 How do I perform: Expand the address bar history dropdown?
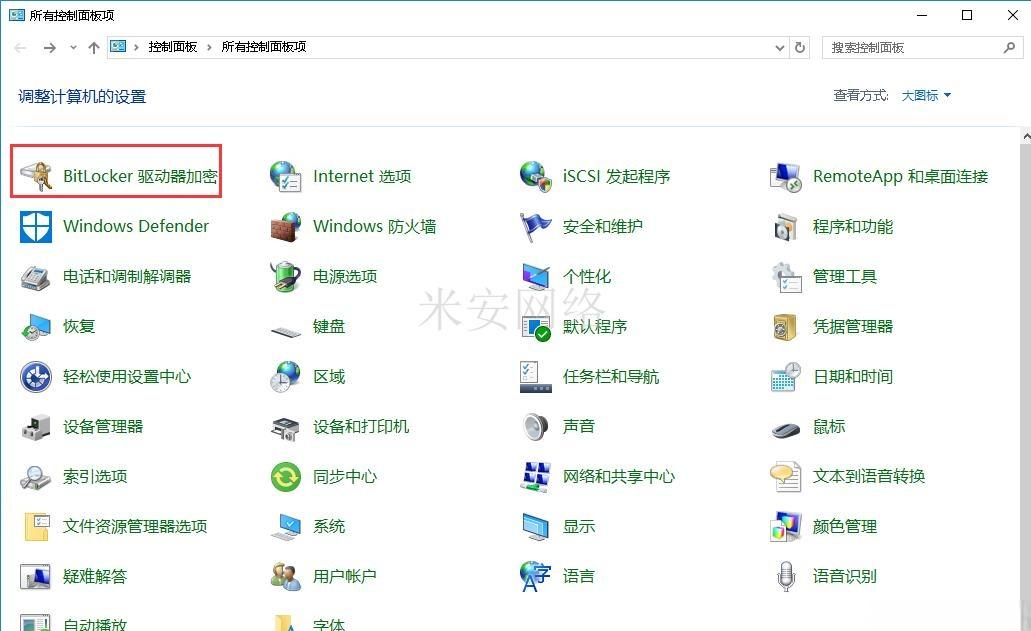tap(780, 47)
